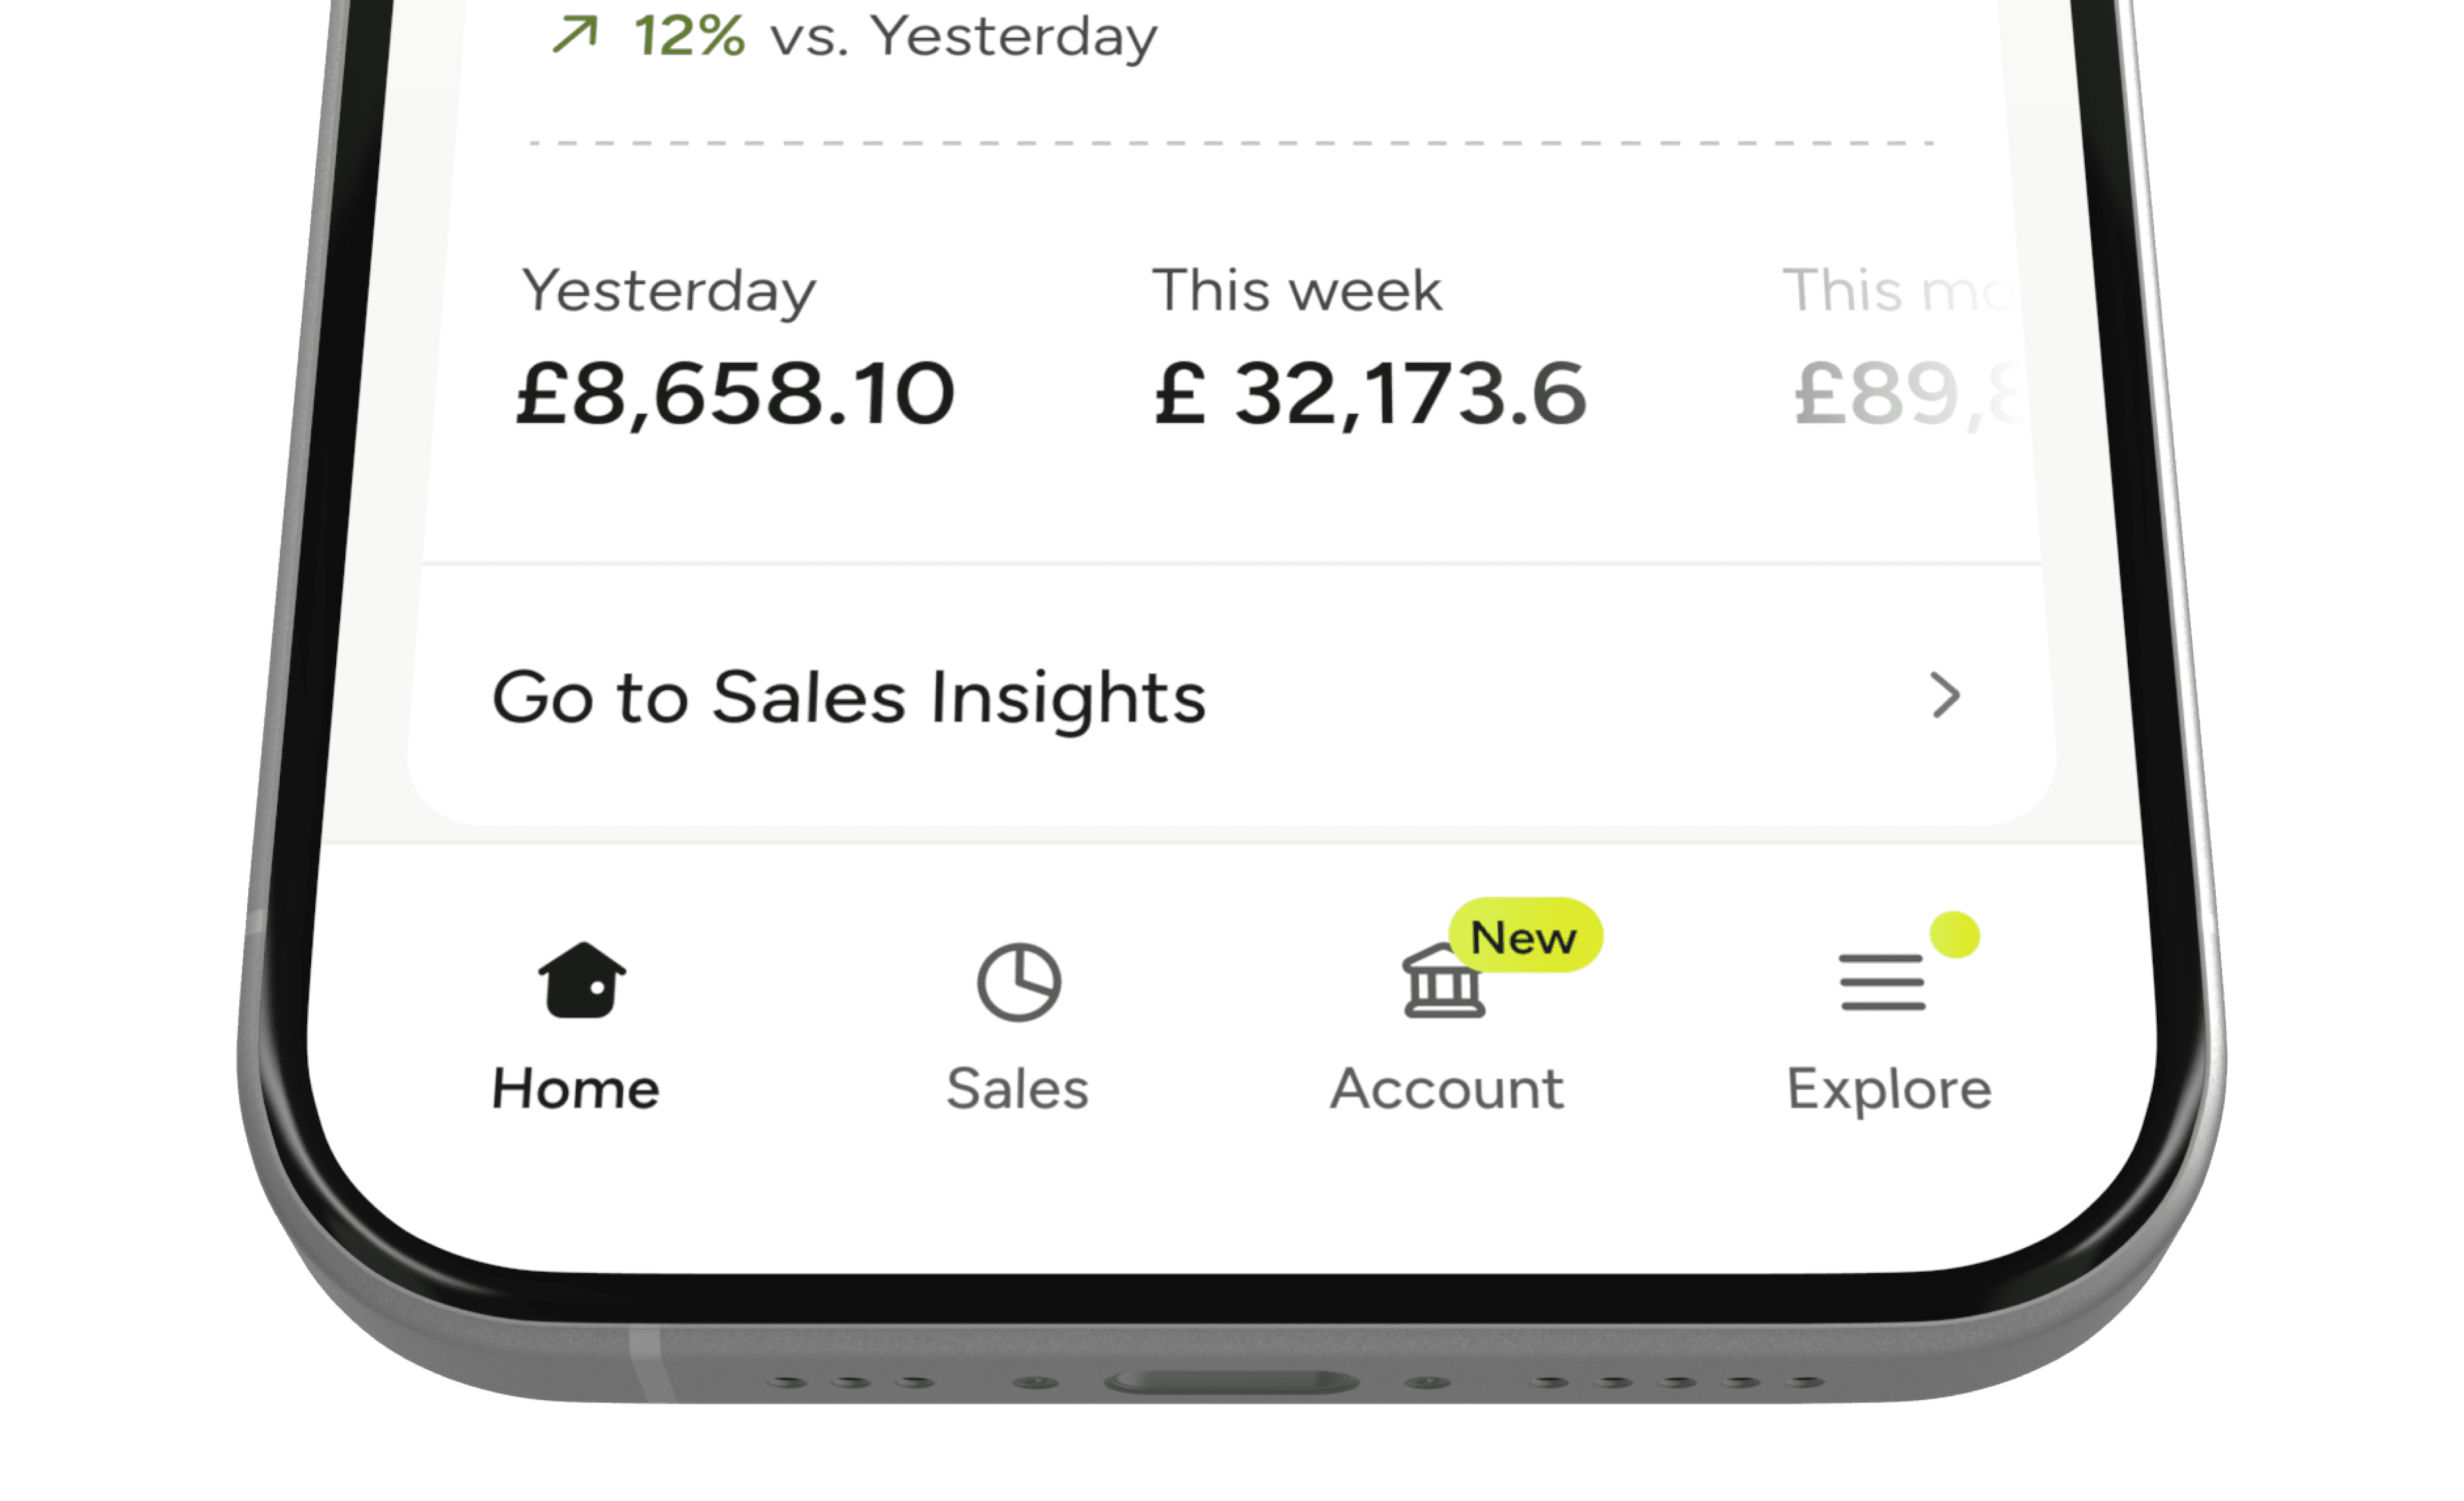Select the 'This week' period label
Viewport: 2464px width, 1501px height.
pyautogui.click(x=1296, y=291)
